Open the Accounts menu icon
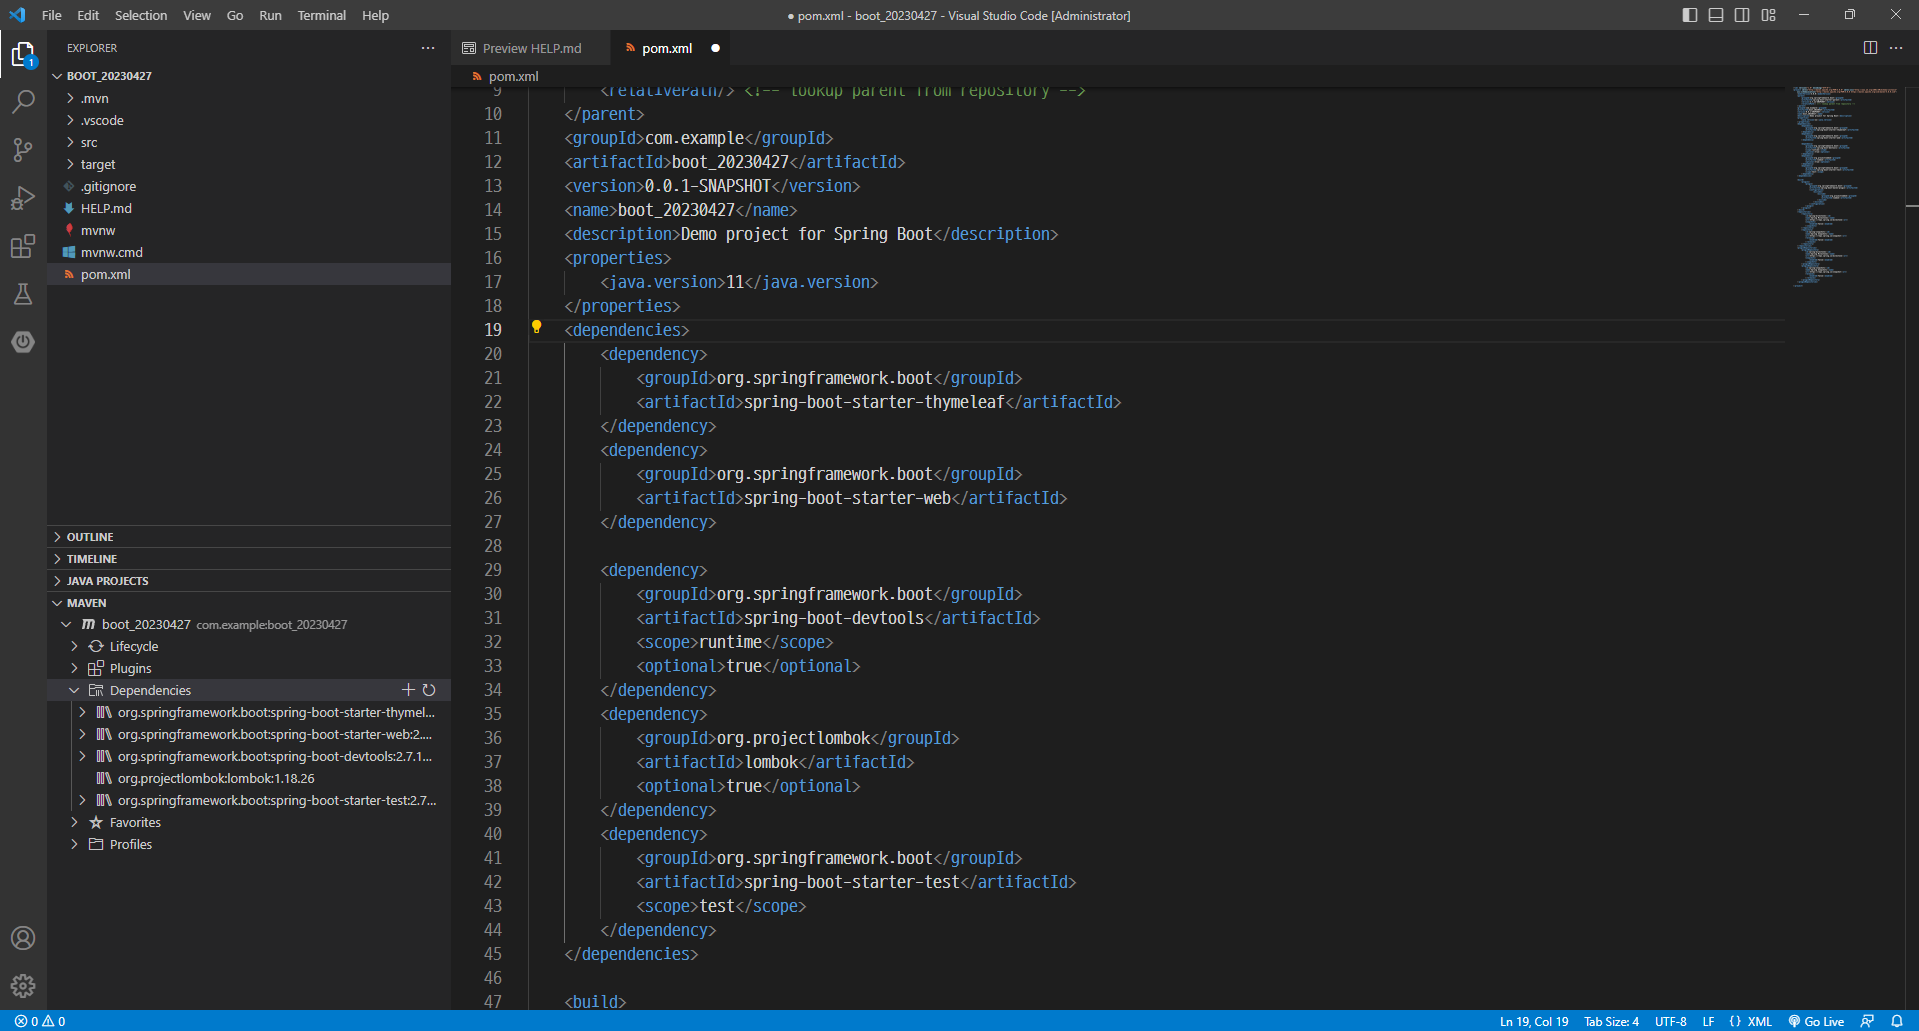This screenshot has width=1919, height=1031. coord(23,938)
